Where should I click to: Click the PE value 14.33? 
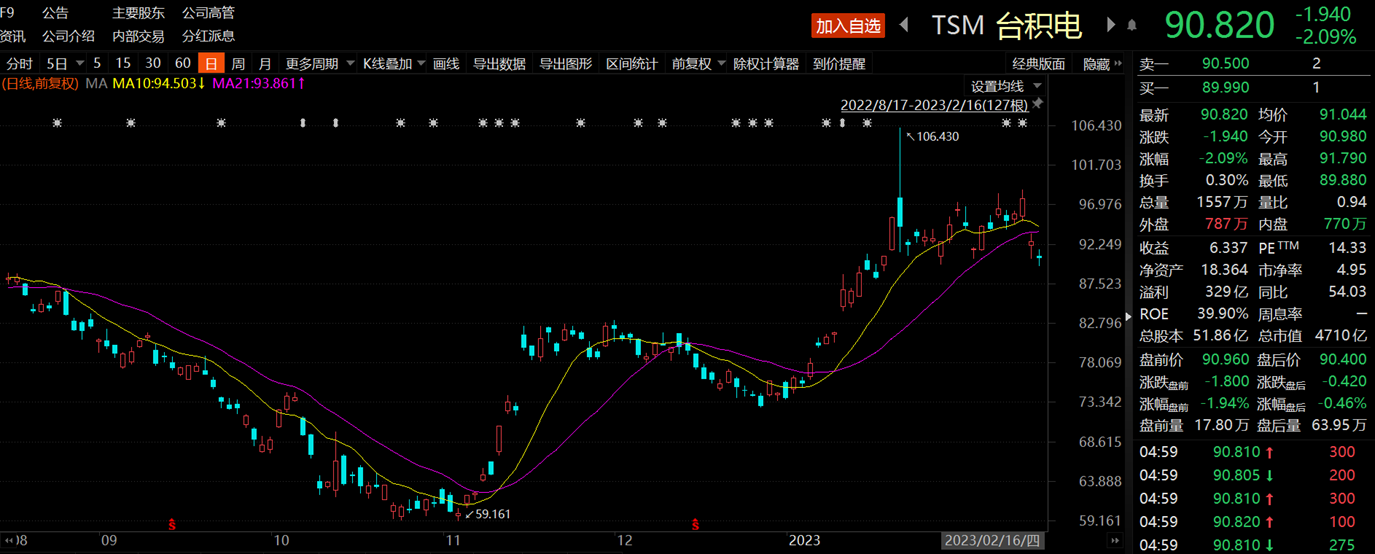coord(1348,247)
